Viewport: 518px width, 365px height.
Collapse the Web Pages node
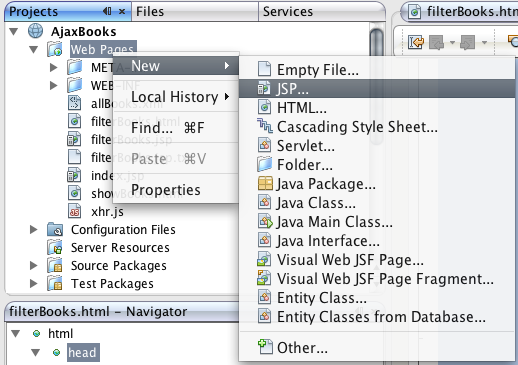click(x=33, y=50)
